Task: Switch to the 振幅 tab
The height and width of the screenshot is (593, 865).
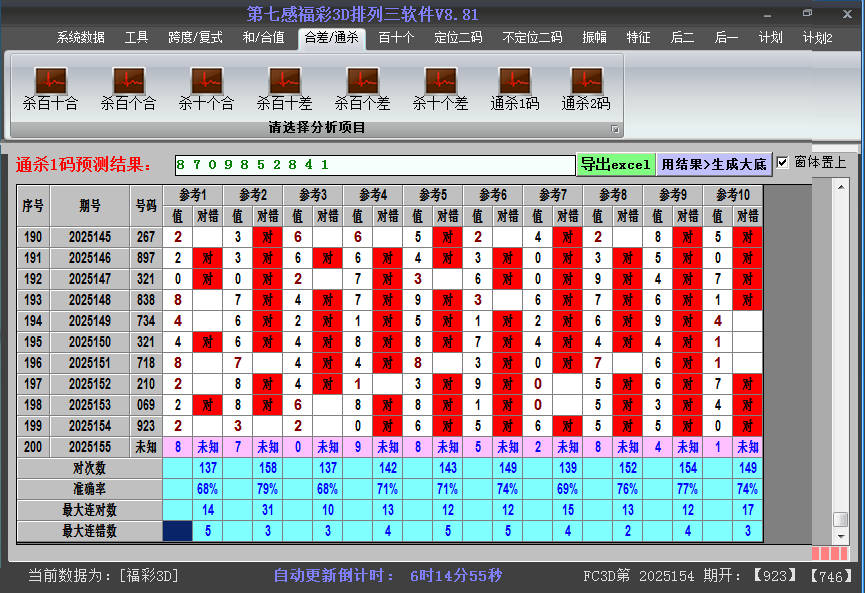Action: [595, 38]
